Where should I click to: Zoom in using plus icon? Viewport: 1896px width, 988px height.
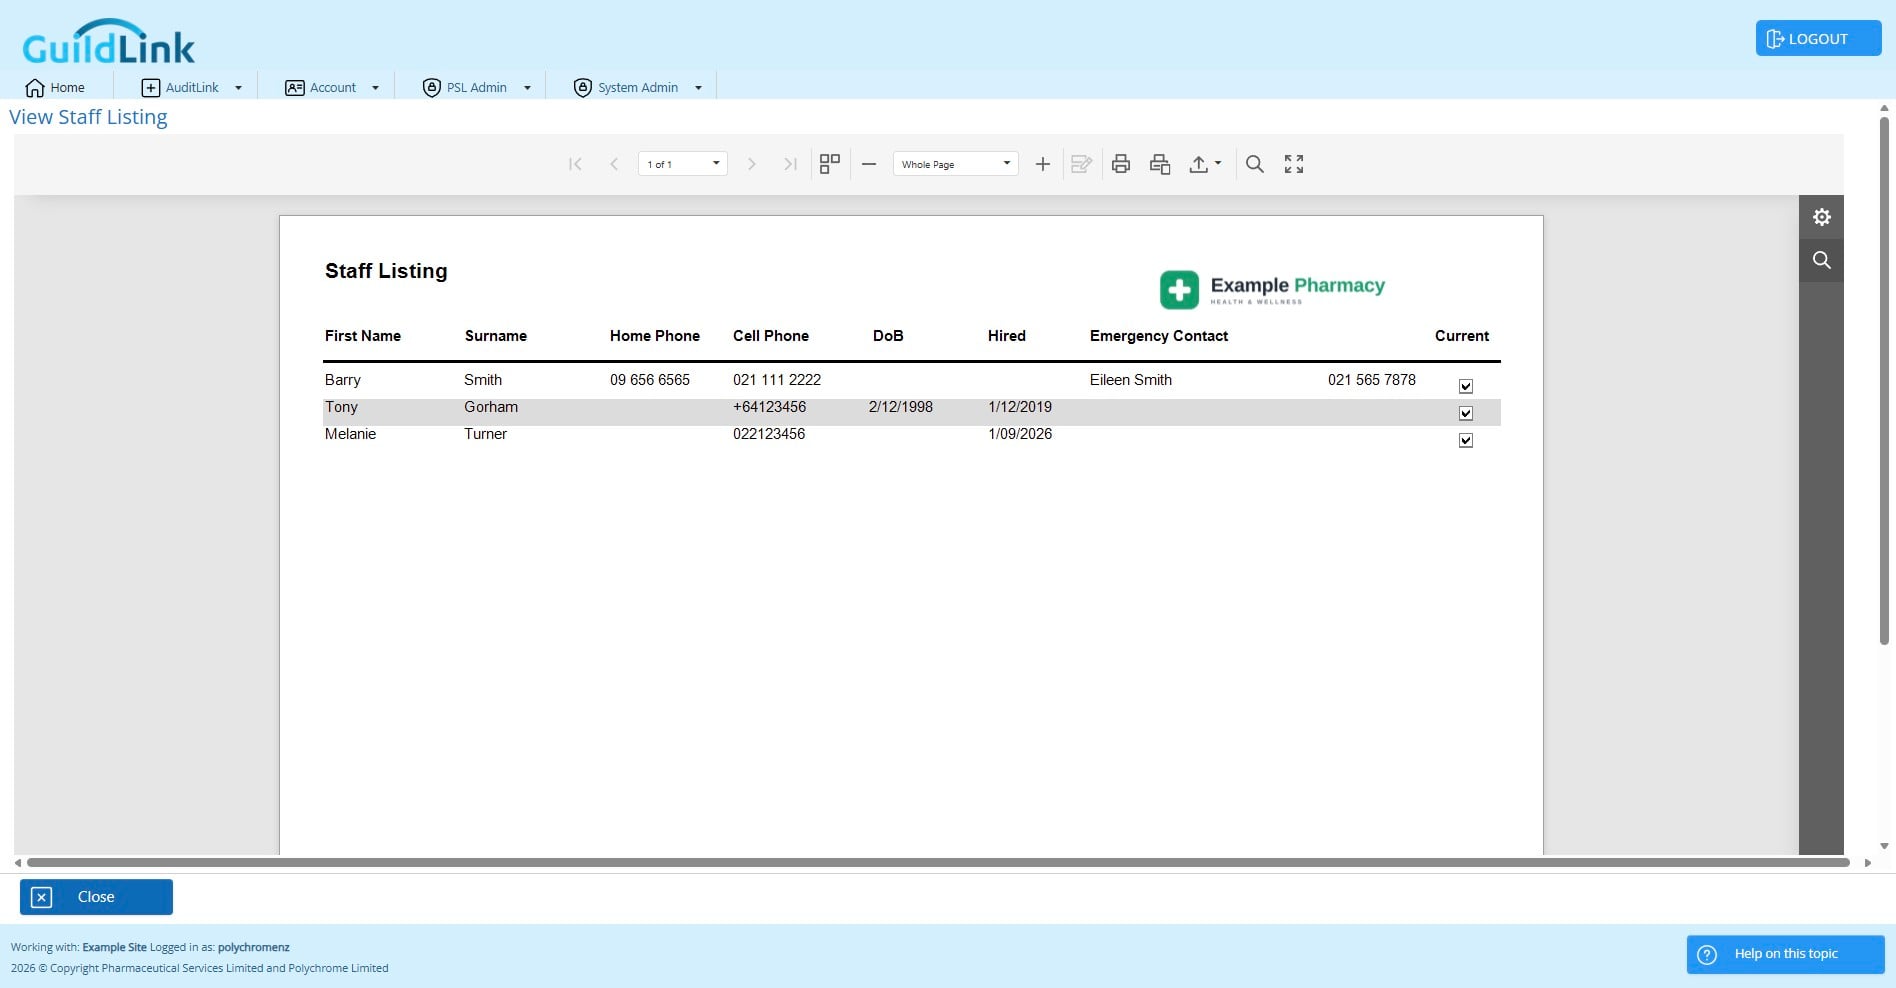1042,164
